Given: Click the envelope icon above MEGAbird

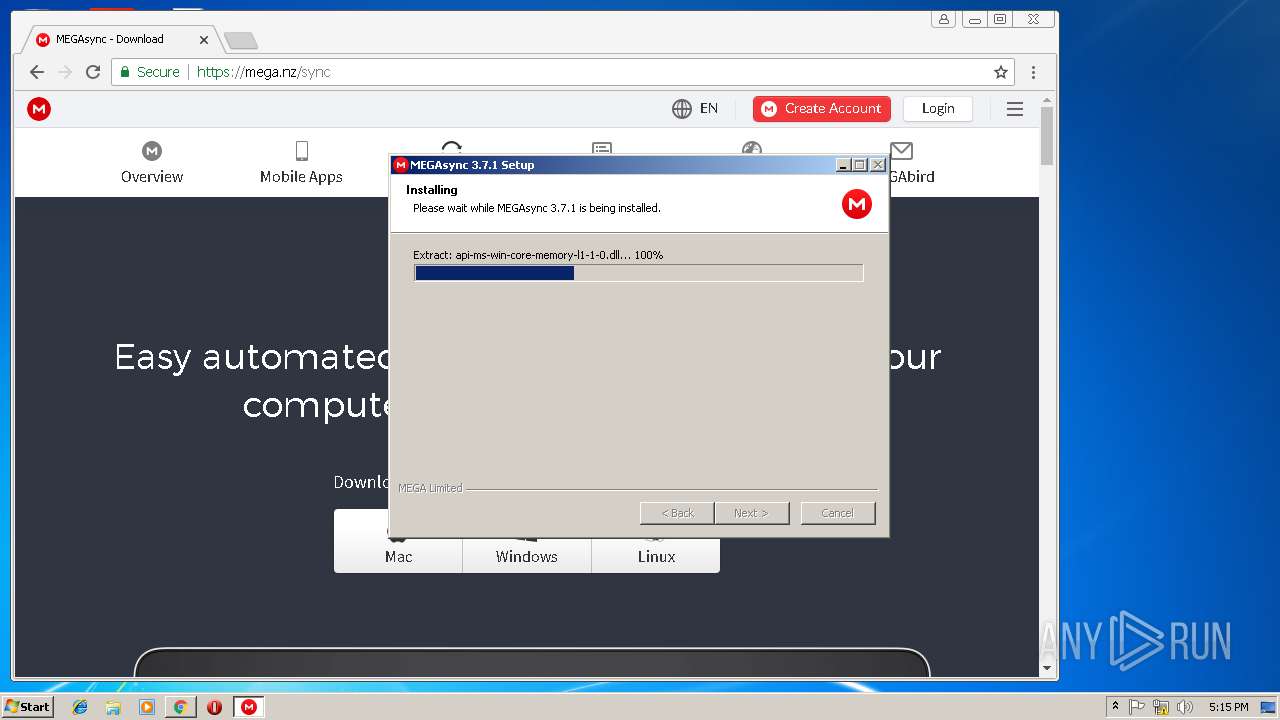Looking at the screenshot, I should (902, 151).
